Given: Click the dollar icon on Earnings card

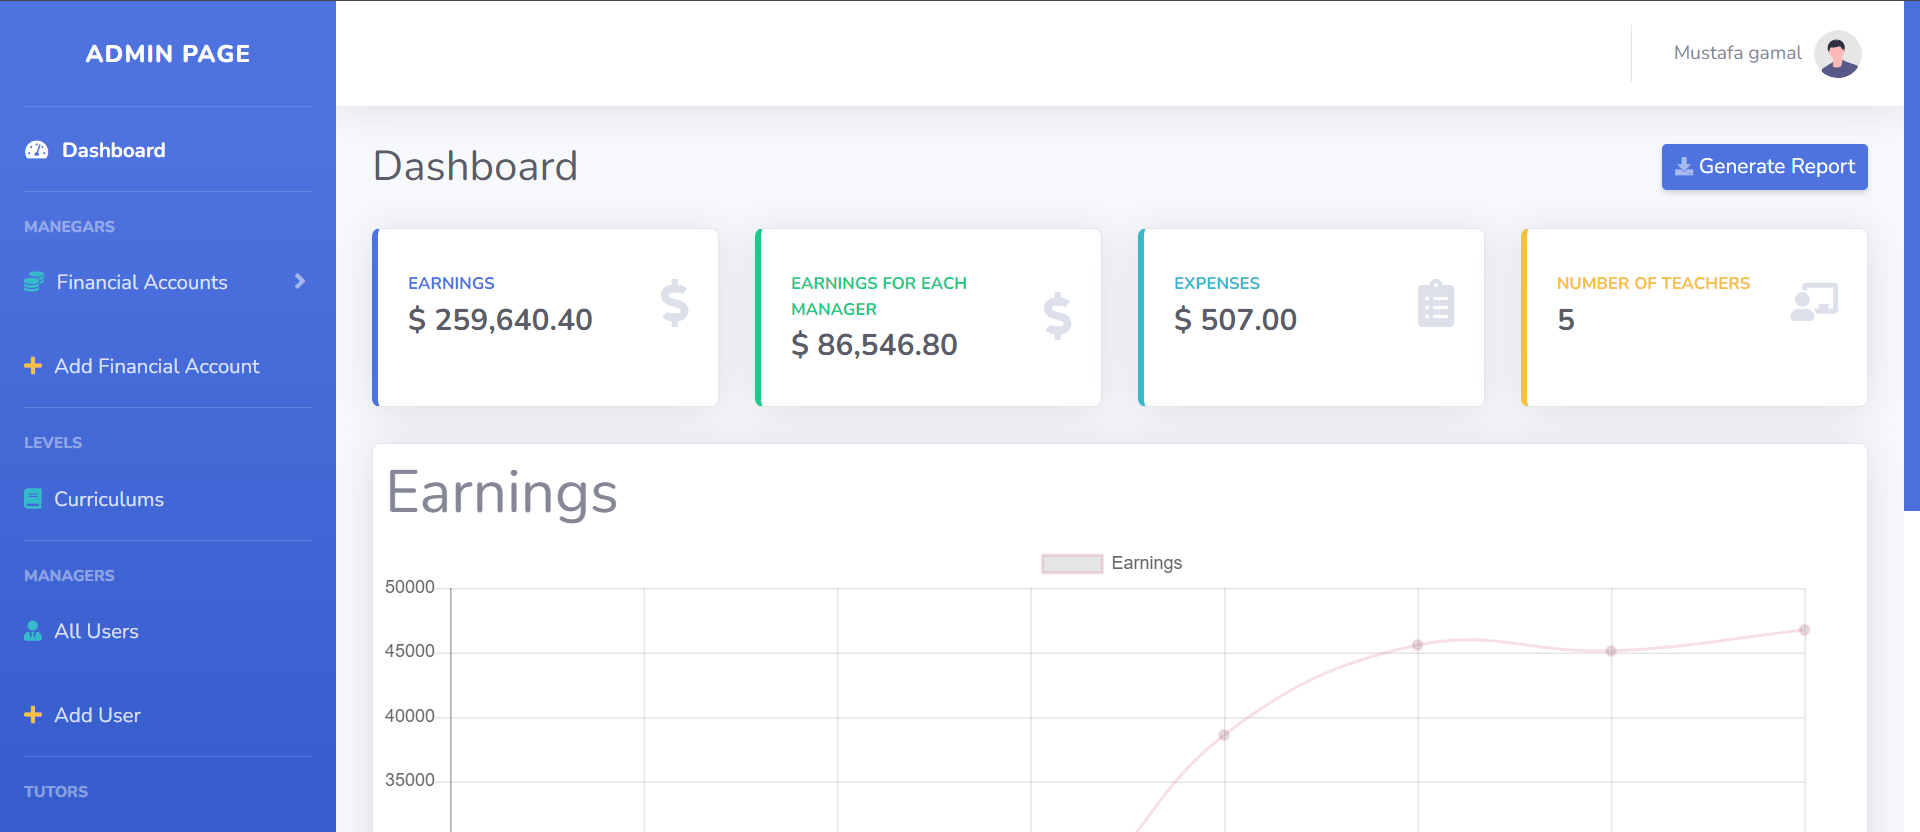Looking at the screenshot, I should tap(675, 303).
